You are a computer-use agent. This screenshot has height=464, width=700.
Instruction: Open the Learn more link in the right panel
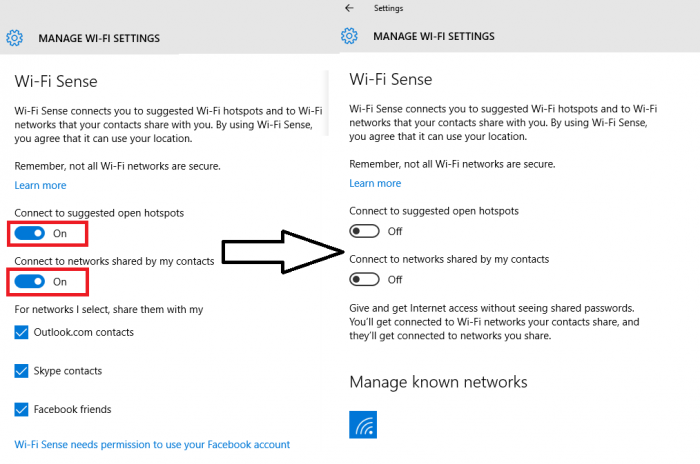375,184
